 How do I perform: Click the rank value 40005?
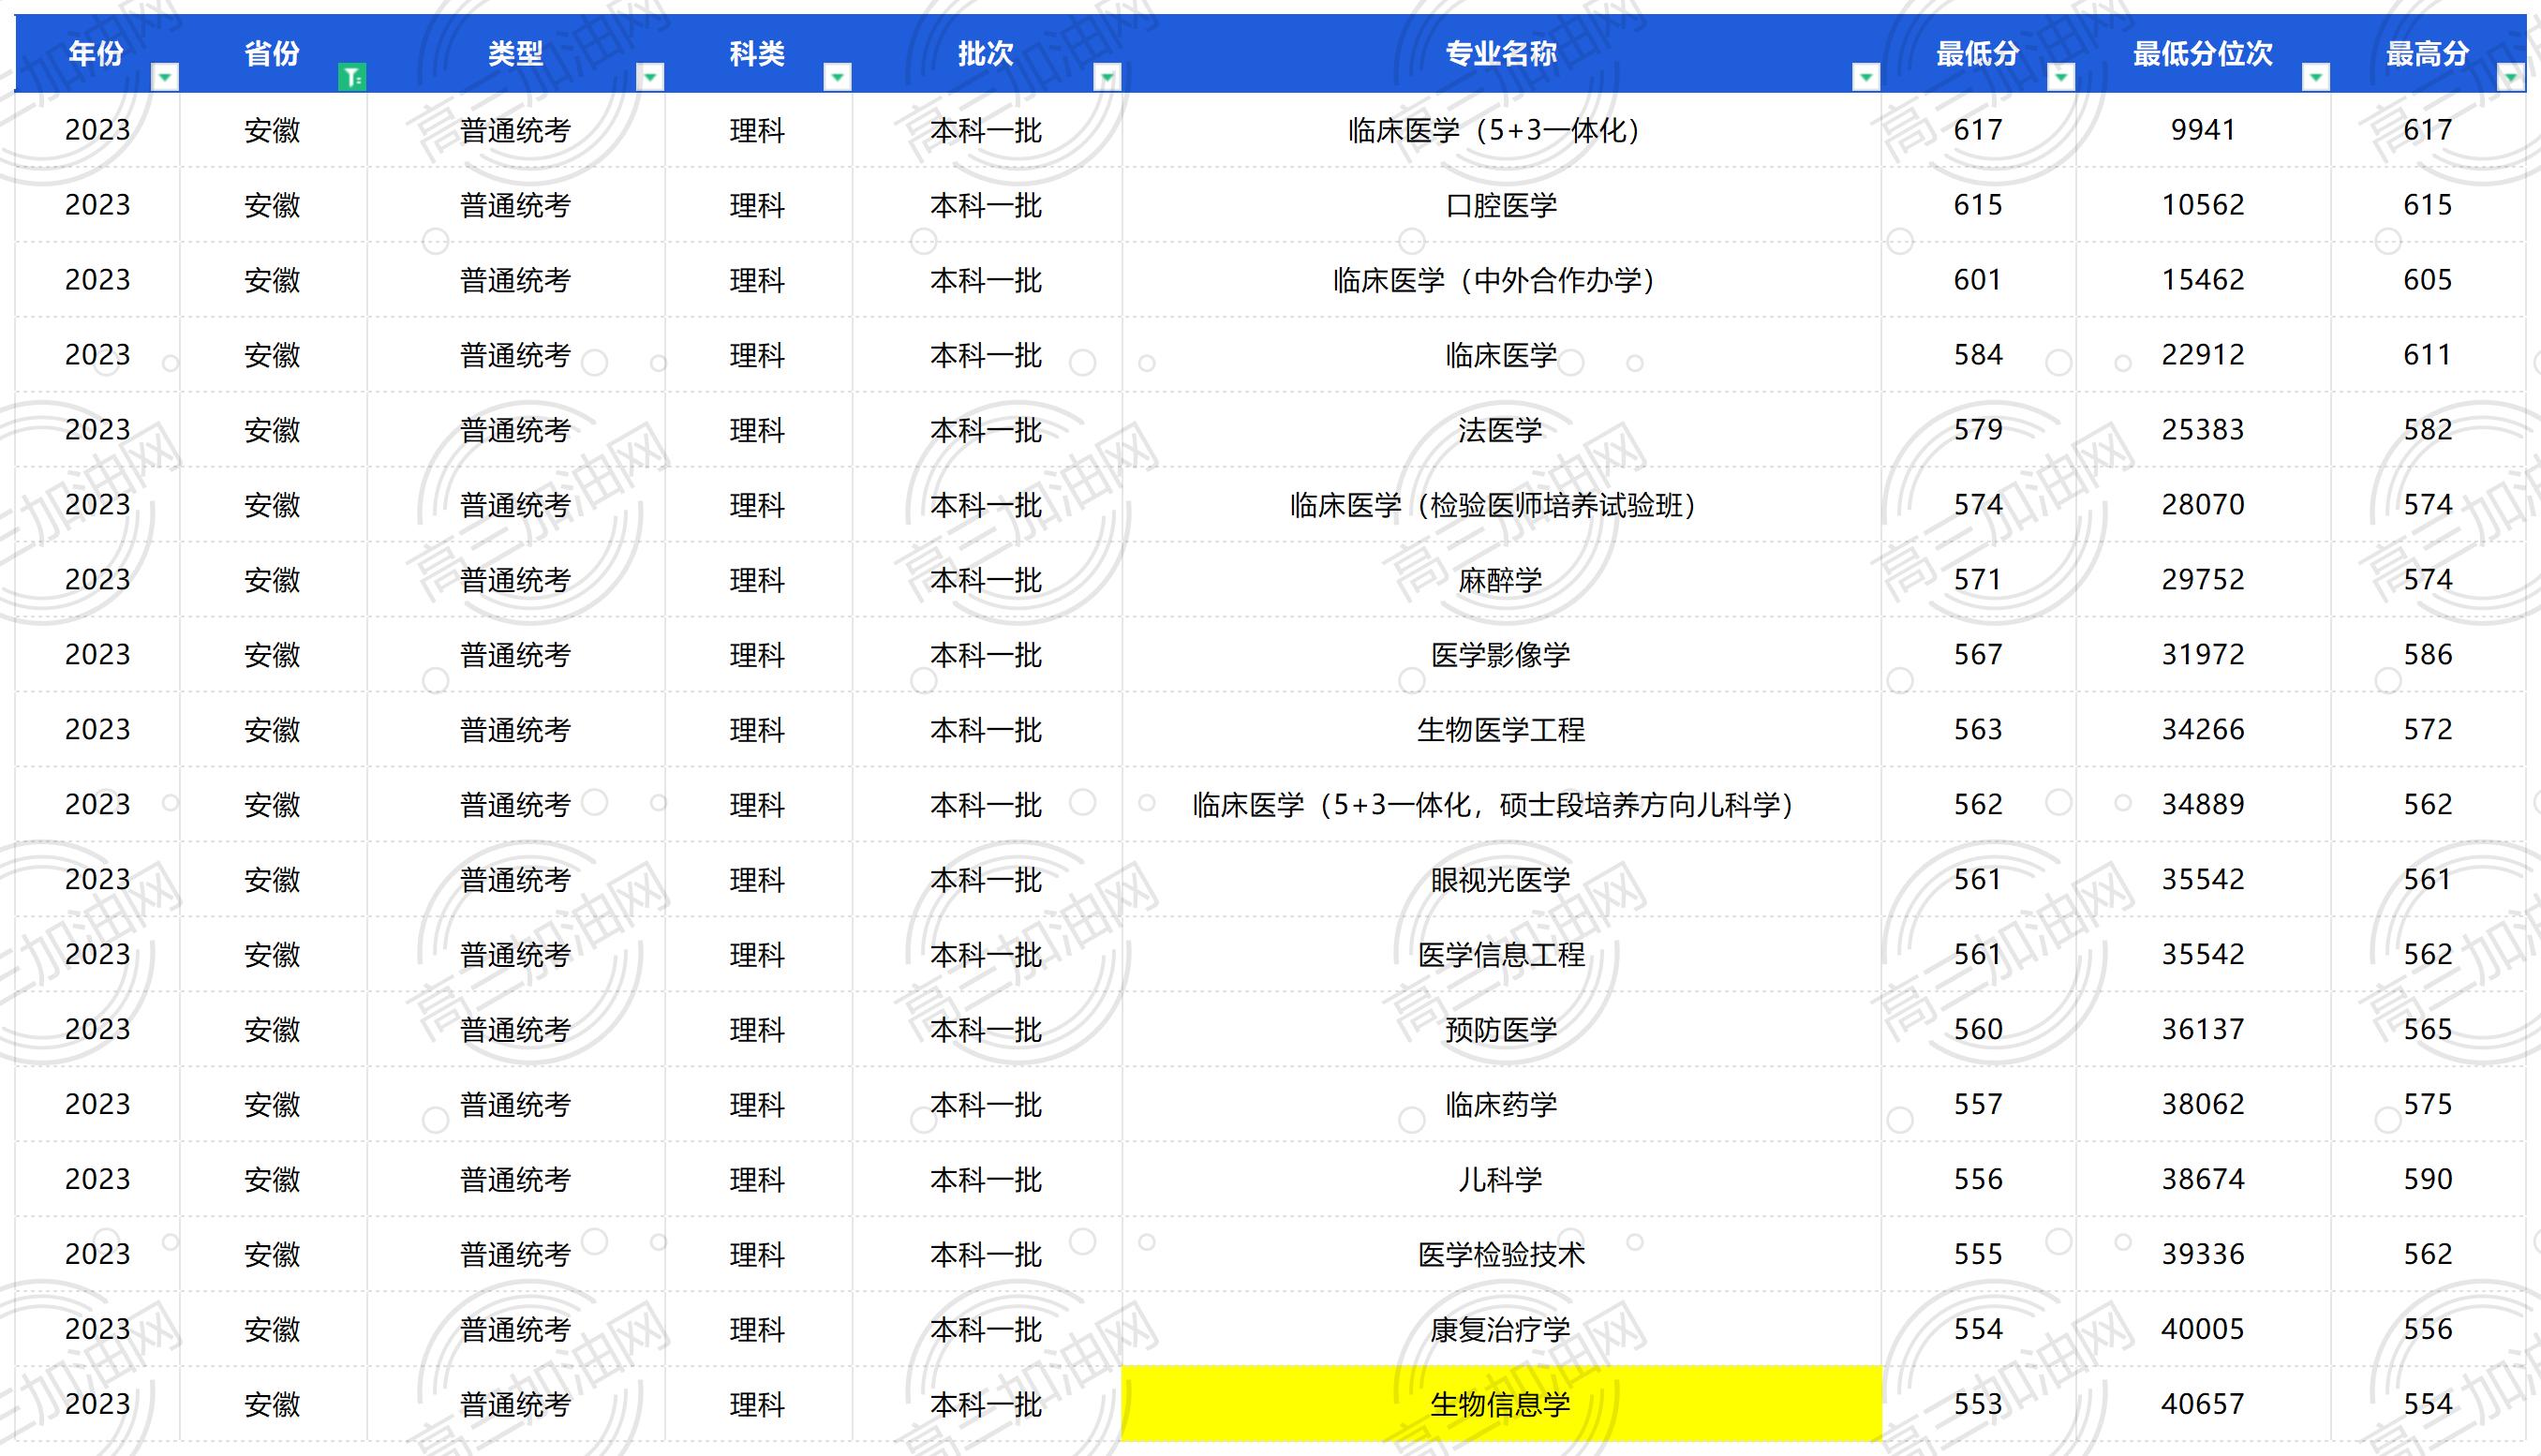point(2203,1330)
